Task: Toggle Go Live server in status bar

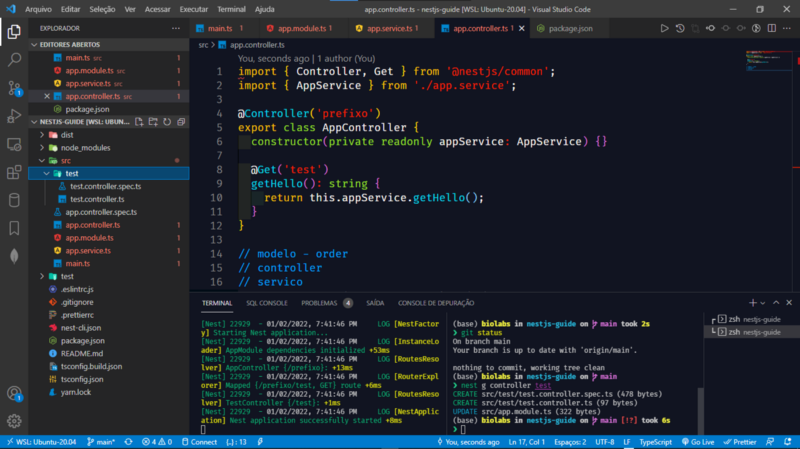Action: point(698,442)
